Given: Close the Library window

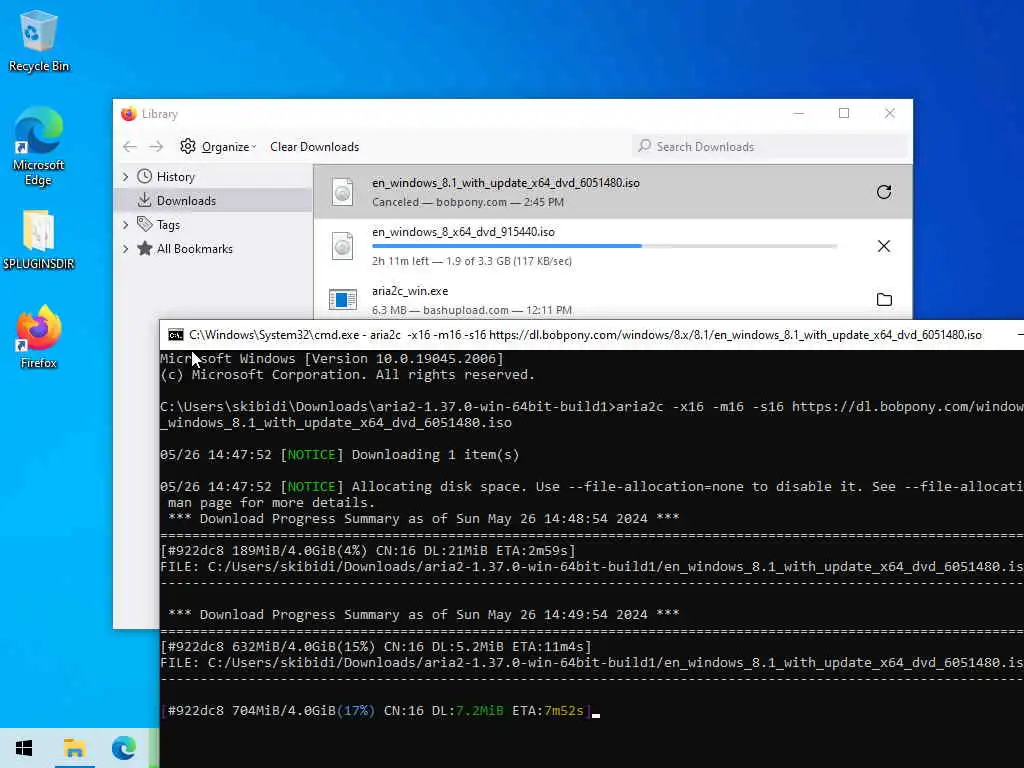Looking at the screenshot, I should 889,114.
